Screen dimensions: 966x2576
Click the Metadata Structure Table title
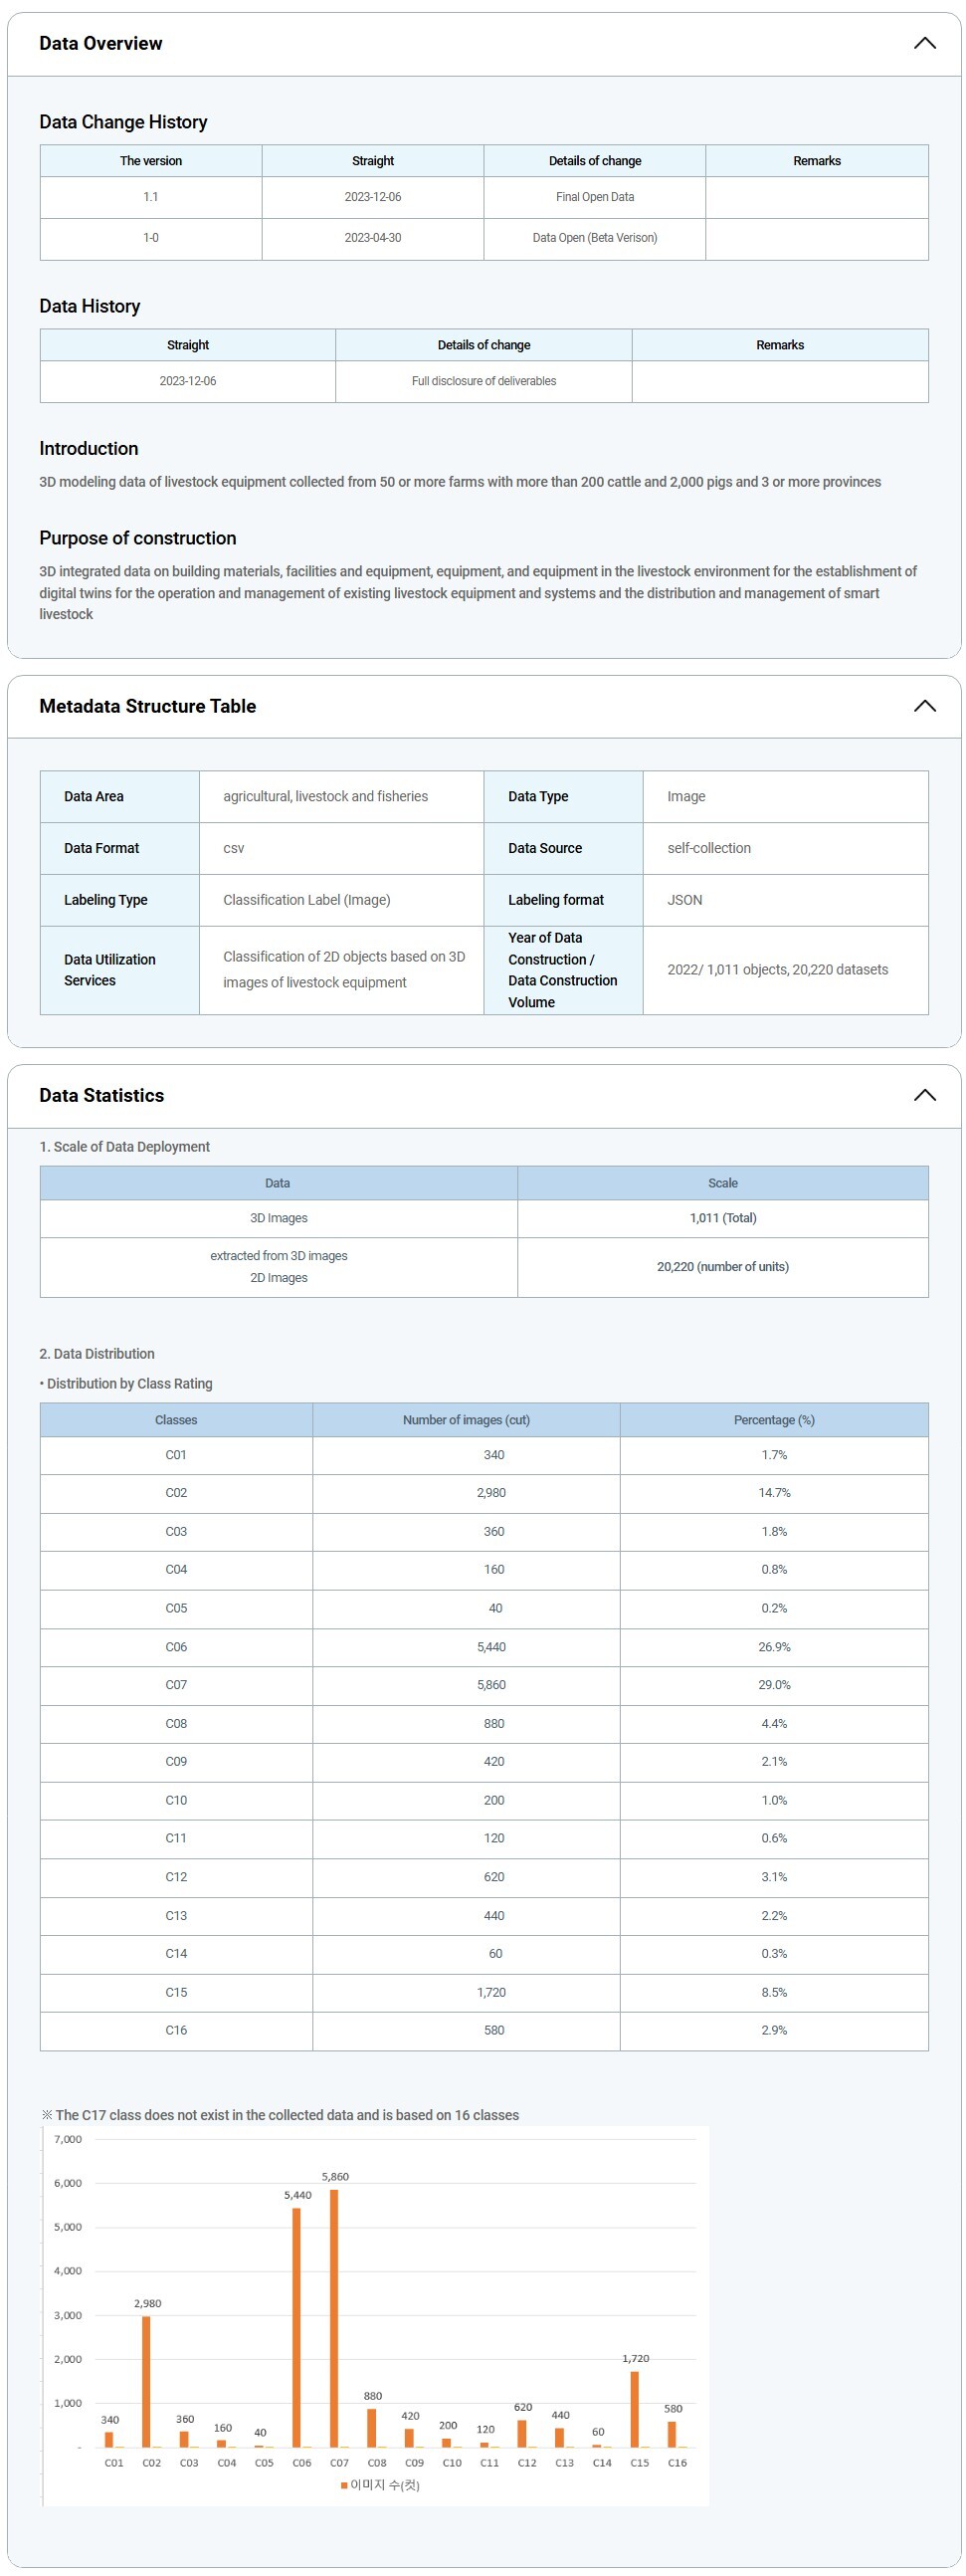[147, 706]
